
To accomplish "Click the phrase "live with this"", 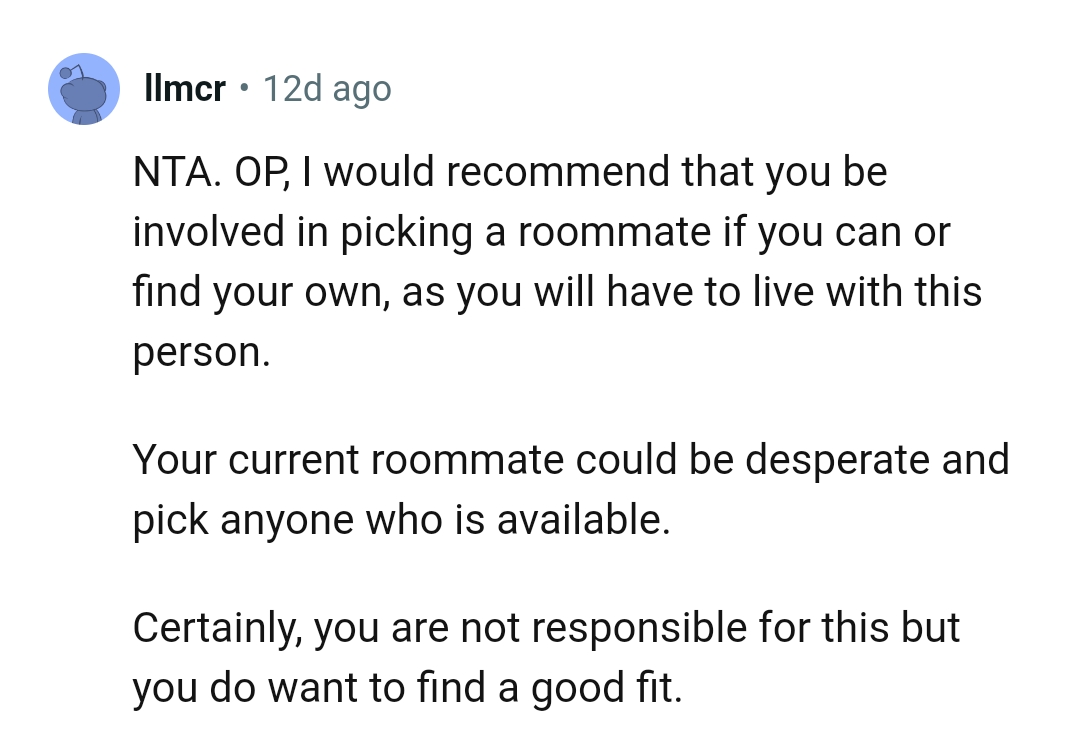I will pos(866,292).
